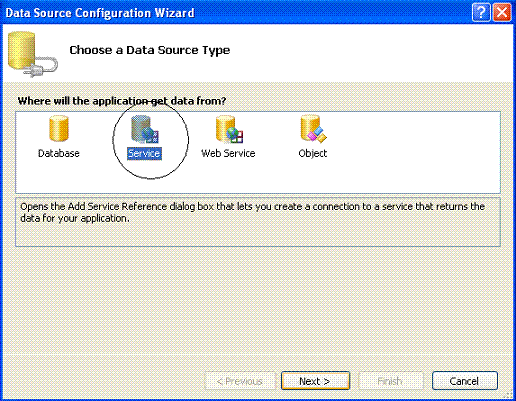
Task: Click the Data Source Configuration Wizard title bar
Action: [x=233, y=13]
